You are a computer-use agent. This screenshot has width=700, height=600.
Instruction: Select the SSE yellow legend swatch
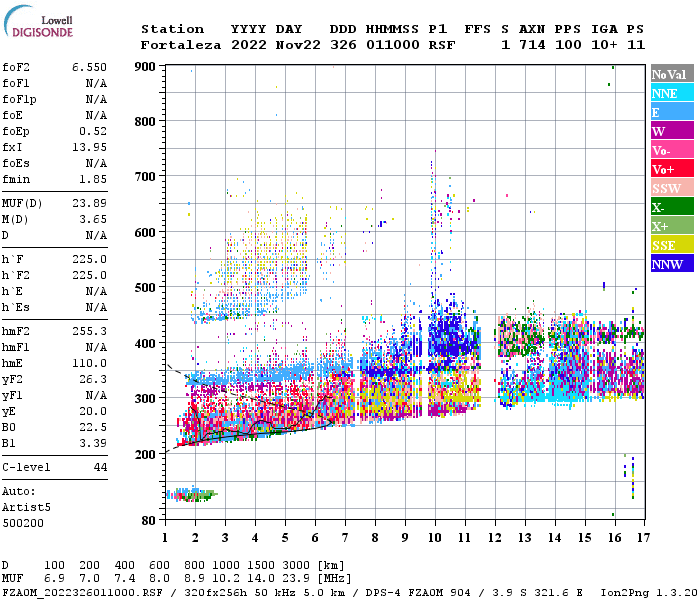tap(672, 245)
